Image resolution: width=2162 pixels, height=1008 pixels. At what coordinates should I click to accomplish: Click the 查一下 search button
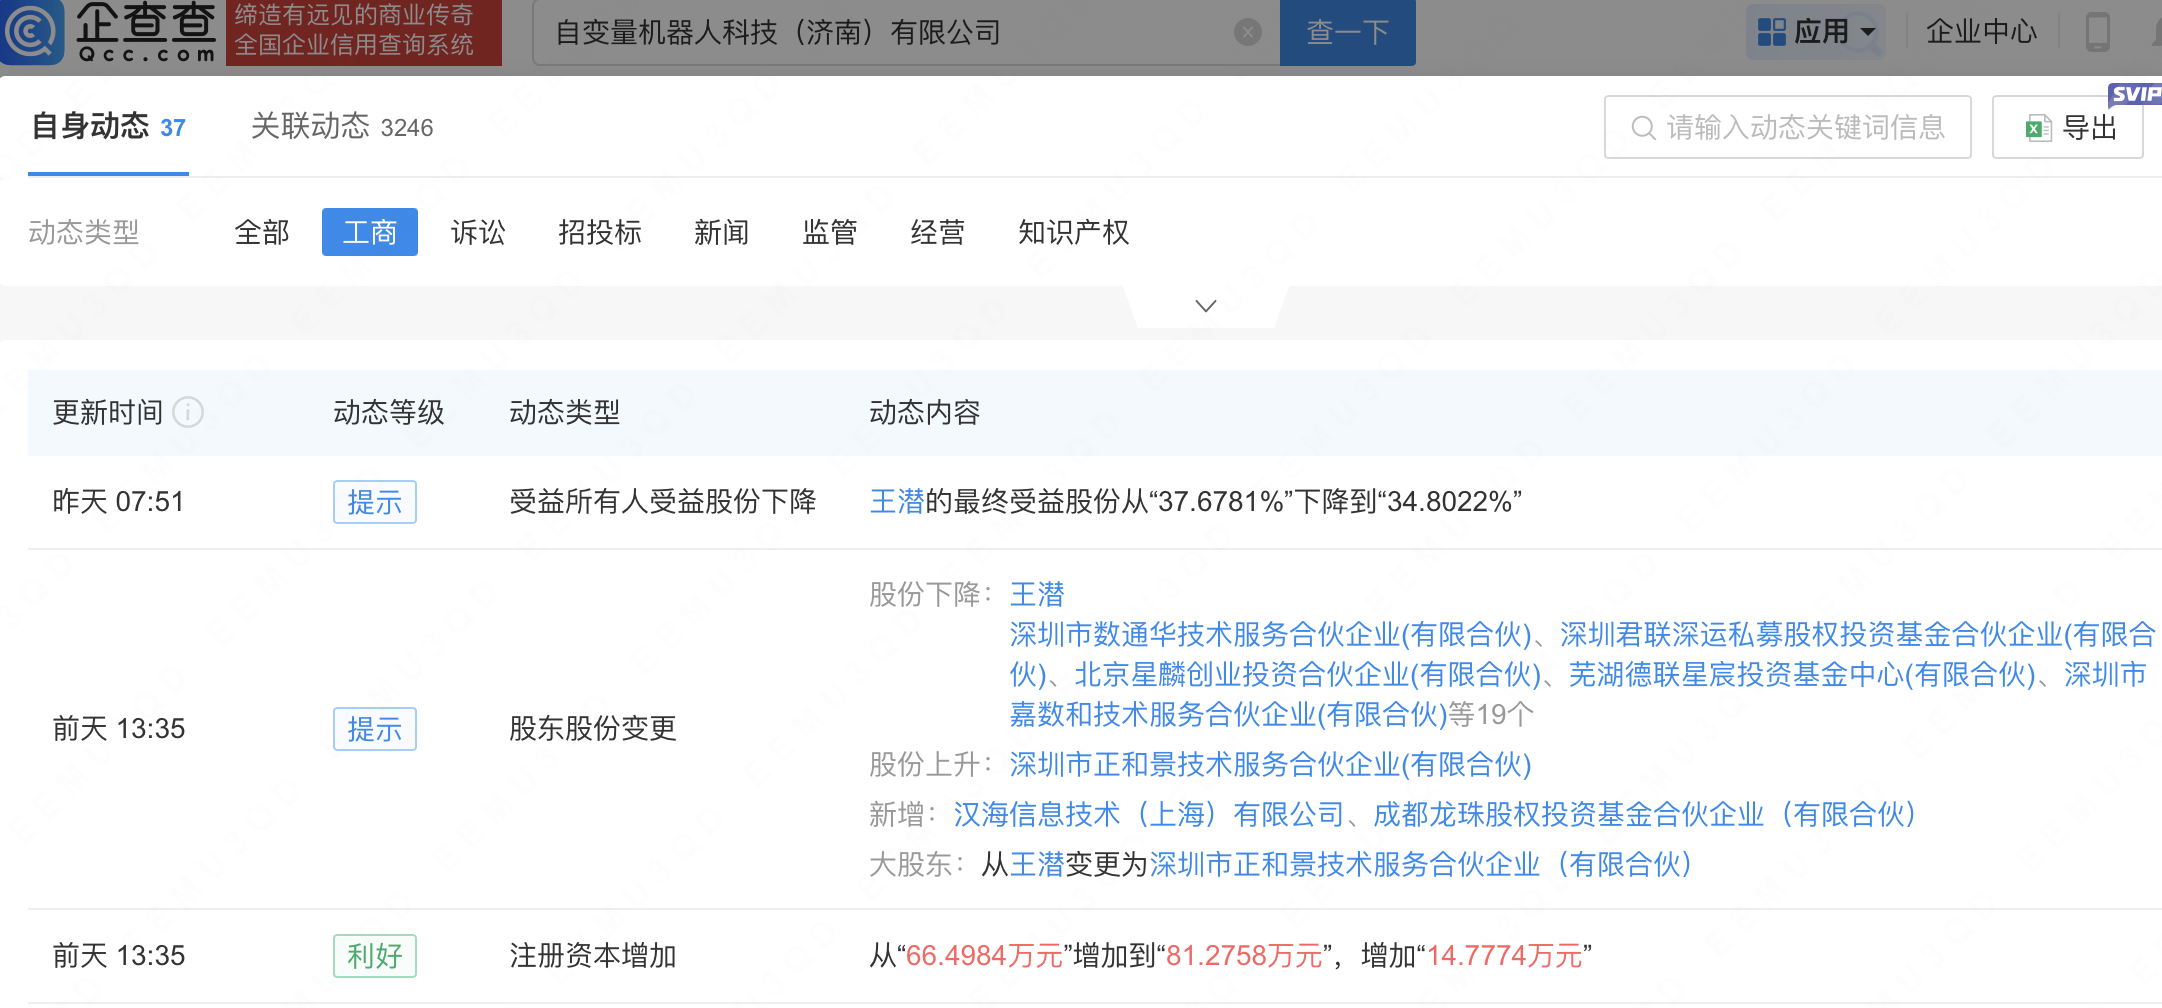tap(1347, 33)
